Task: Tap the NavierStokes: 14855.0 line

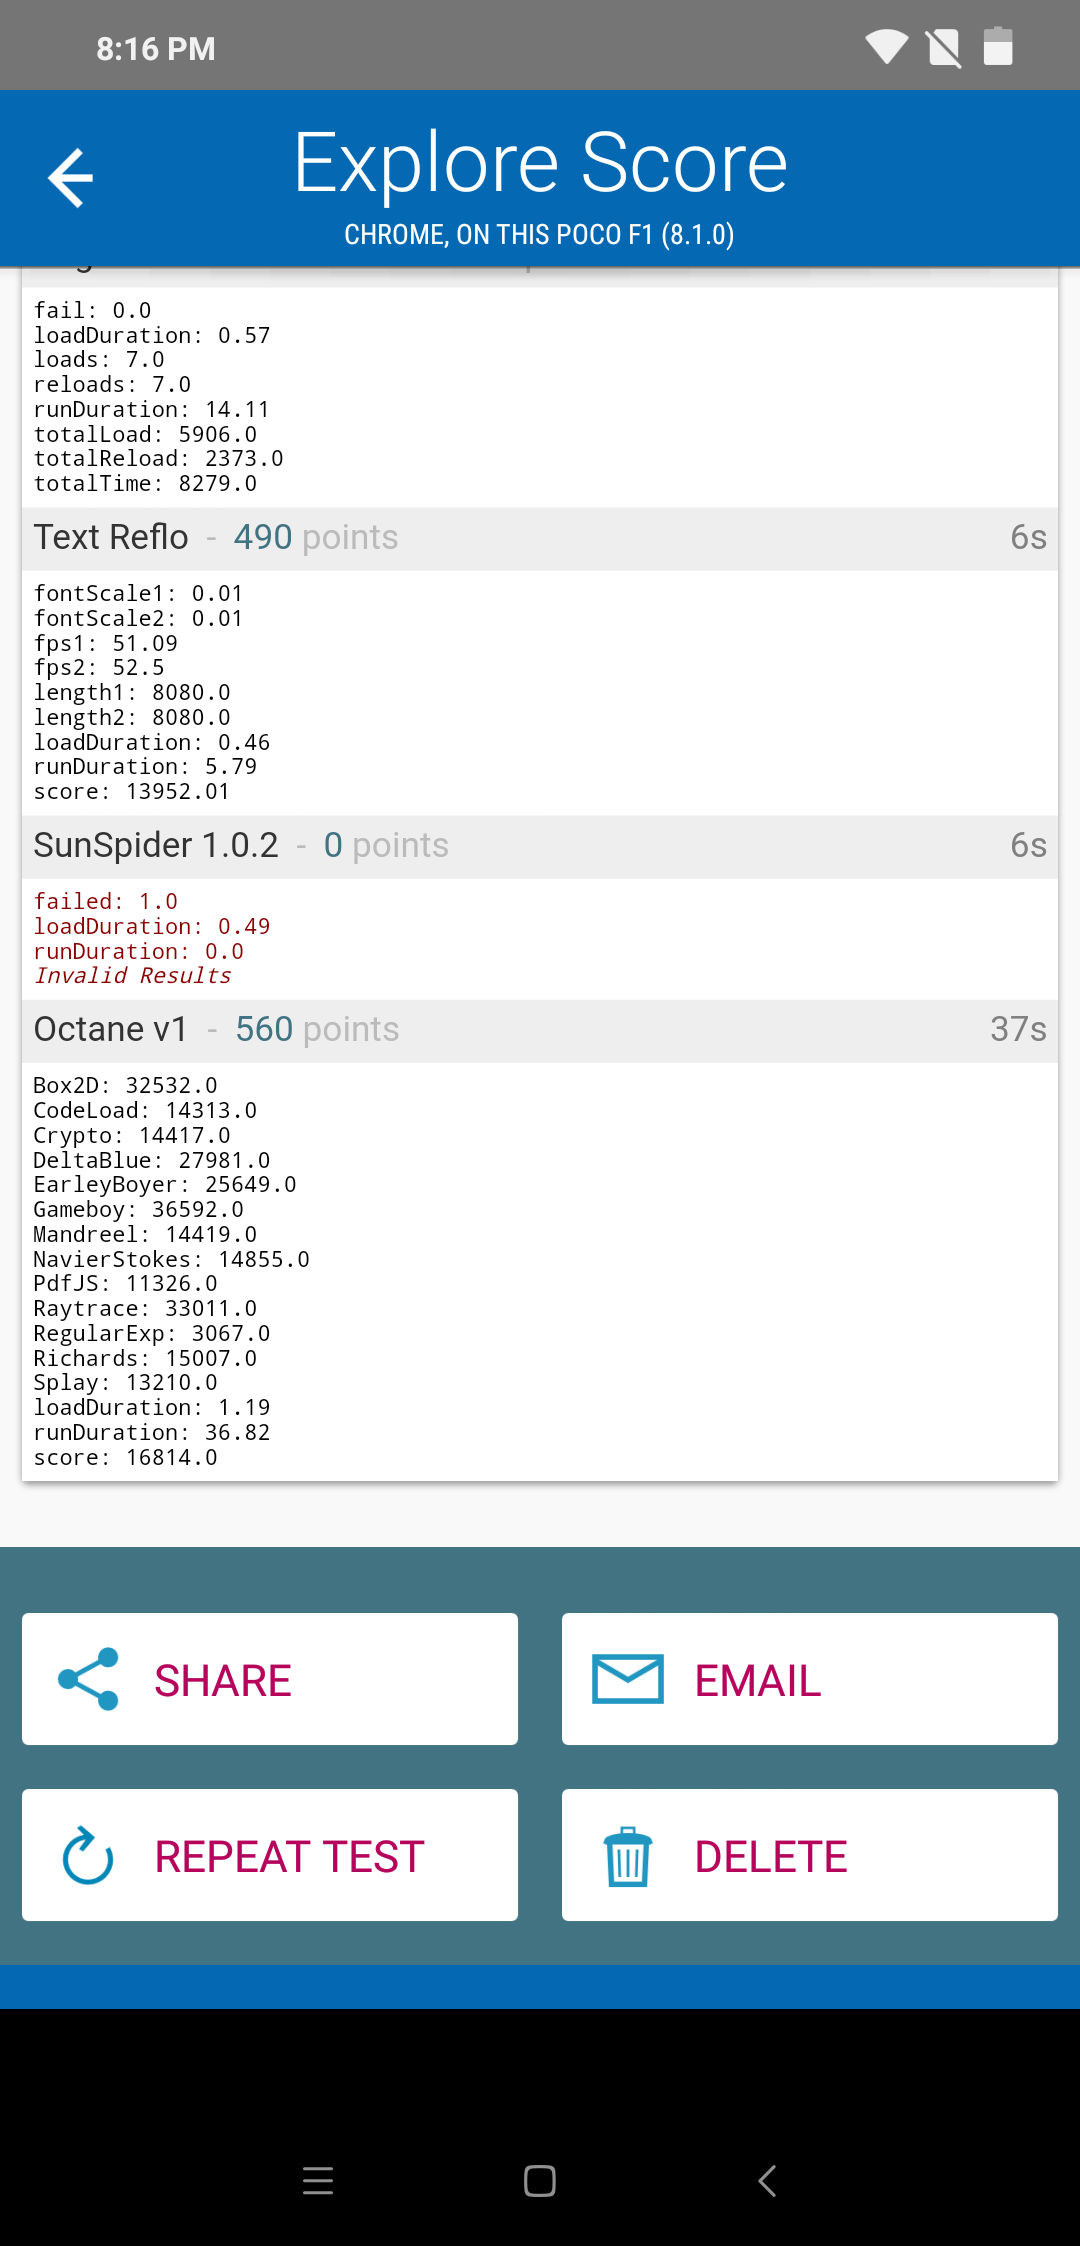Action: click(x=172, y=1260)
